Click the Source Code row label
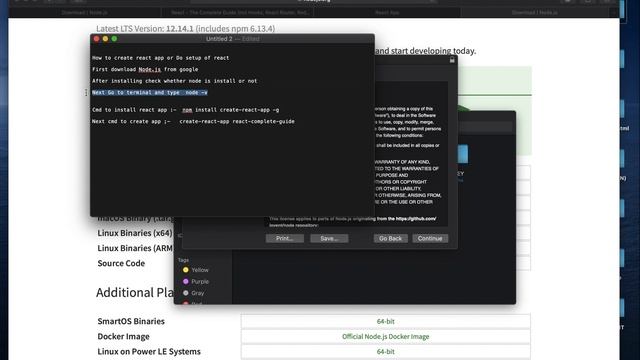 (x=121, y=263)
